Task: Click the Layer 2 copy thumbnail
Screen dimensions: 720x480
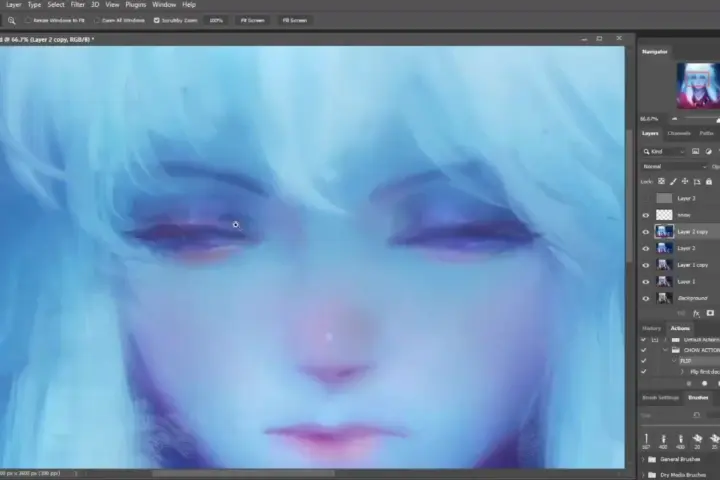Action: (x=664, y=232)
